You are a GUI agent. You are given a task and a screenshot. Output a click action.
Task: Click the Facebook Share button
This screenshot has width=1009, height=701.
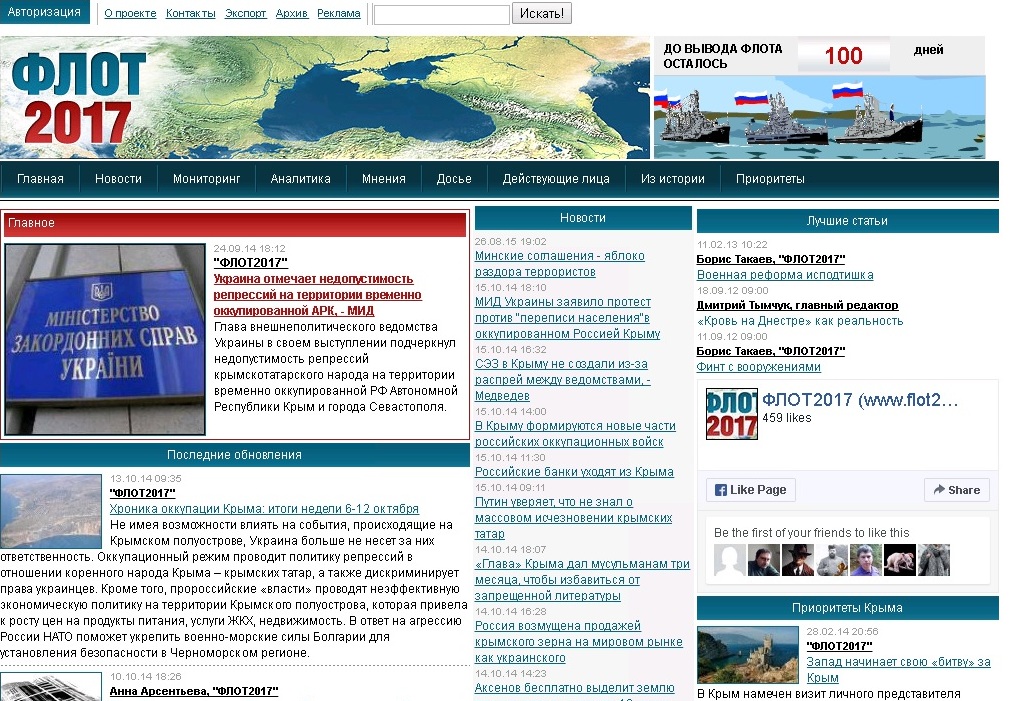coord(957,490)
